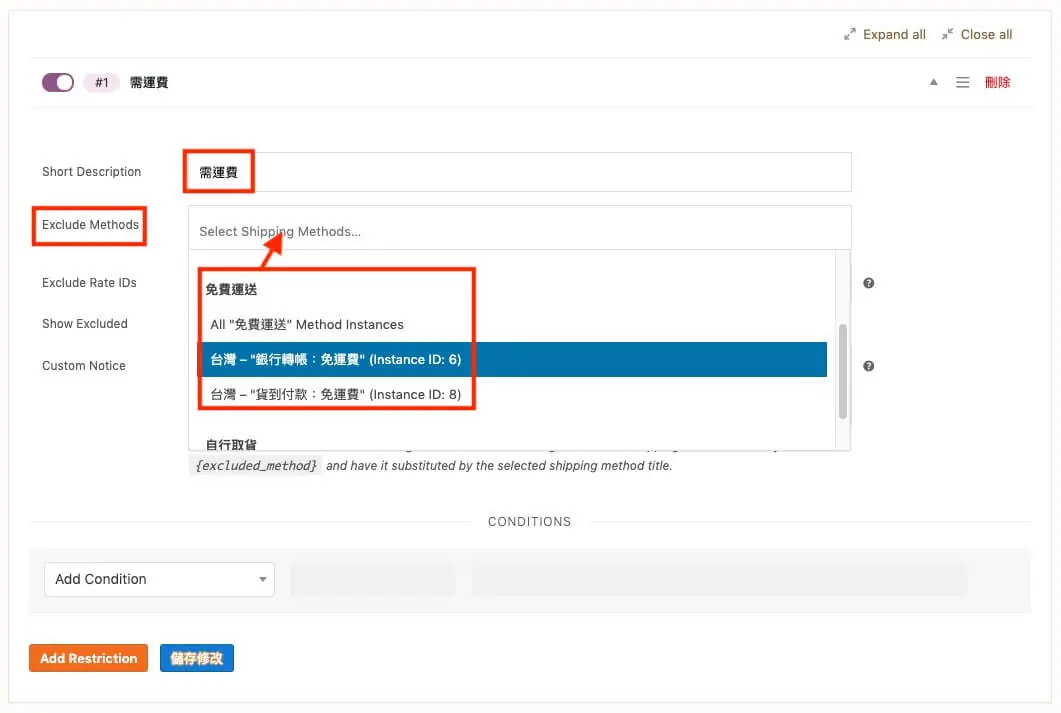Choose 台灣 銀行轉帳:免運費 Instance ID 6
Screen dimensions: 1061x713
tap(512, 359)
